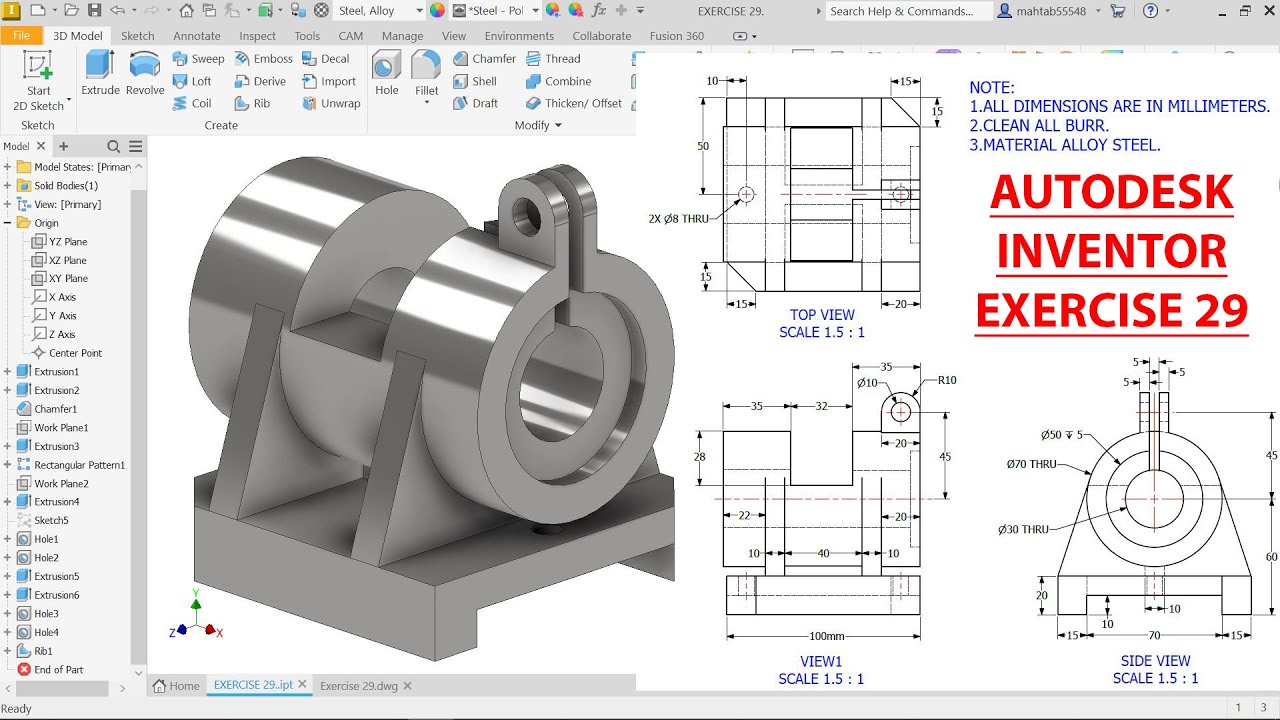1280x720 pixels.
Task: Choose the Loft tool
Action: (x=192, y=81)
